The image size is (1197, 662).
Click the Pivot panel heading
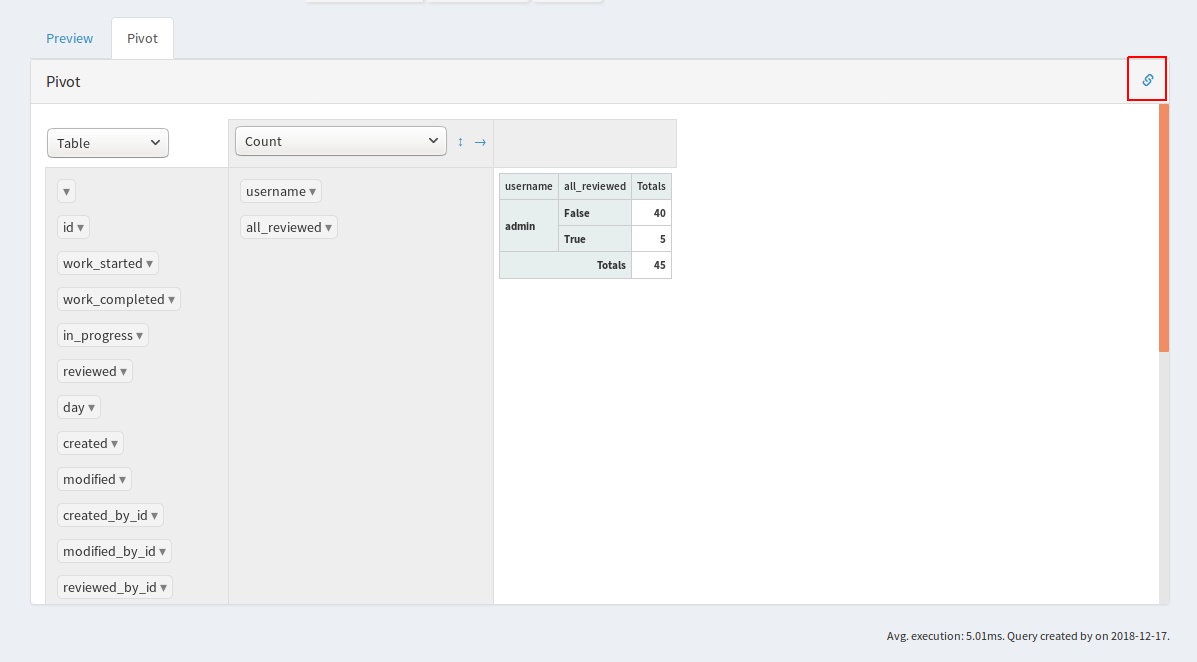click(x=63, y=82)
